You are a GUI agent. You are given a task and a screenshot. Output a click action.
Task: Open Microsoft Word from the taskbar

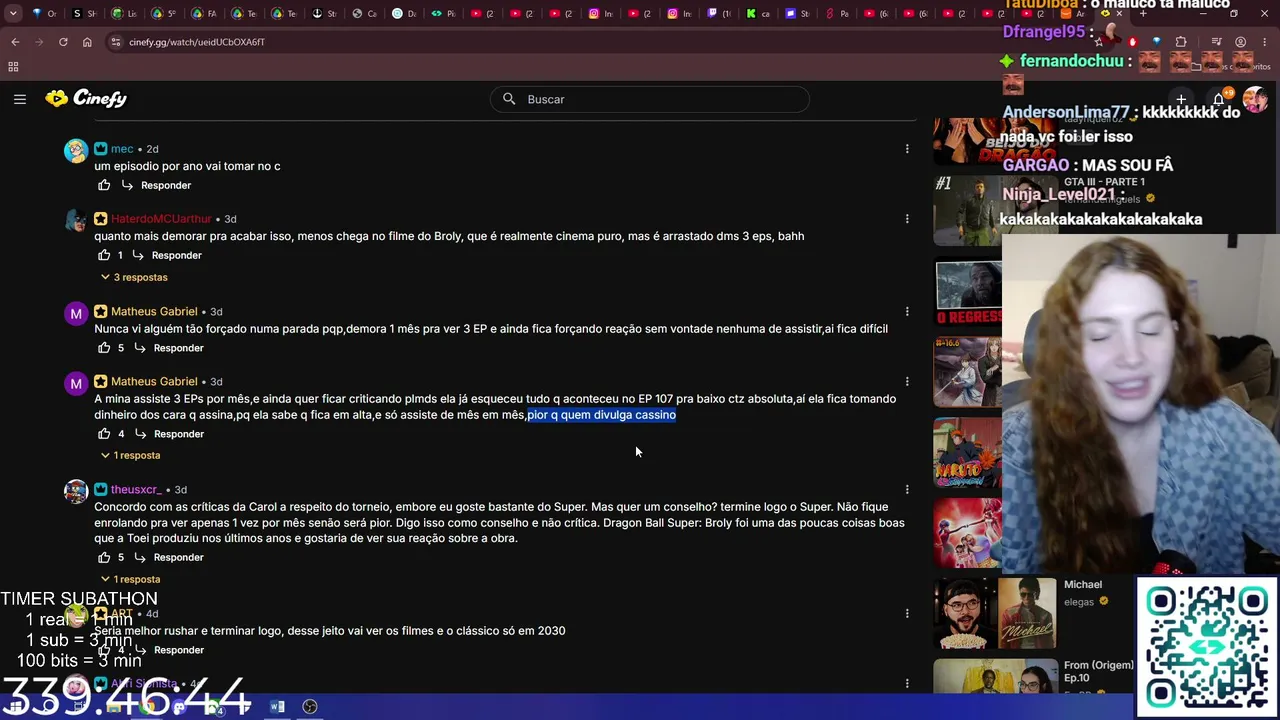[277, 707]
